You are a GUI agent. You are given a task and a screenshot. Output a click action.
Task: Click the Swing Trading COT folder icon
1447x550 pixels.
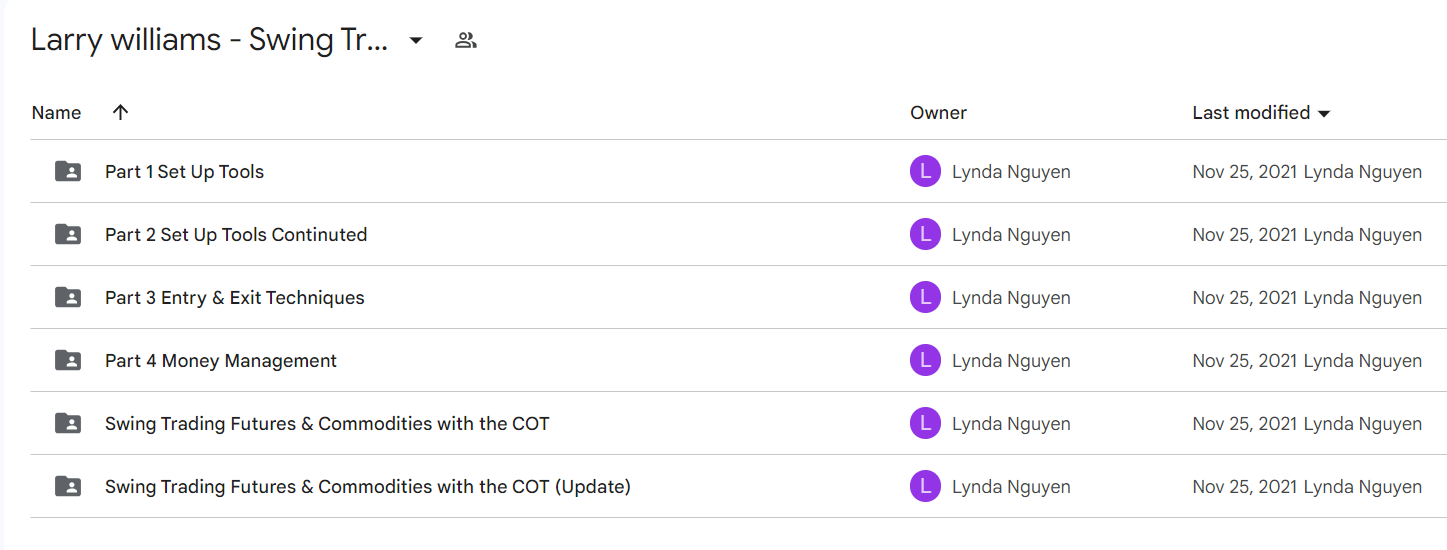click(x=68, y=423)
